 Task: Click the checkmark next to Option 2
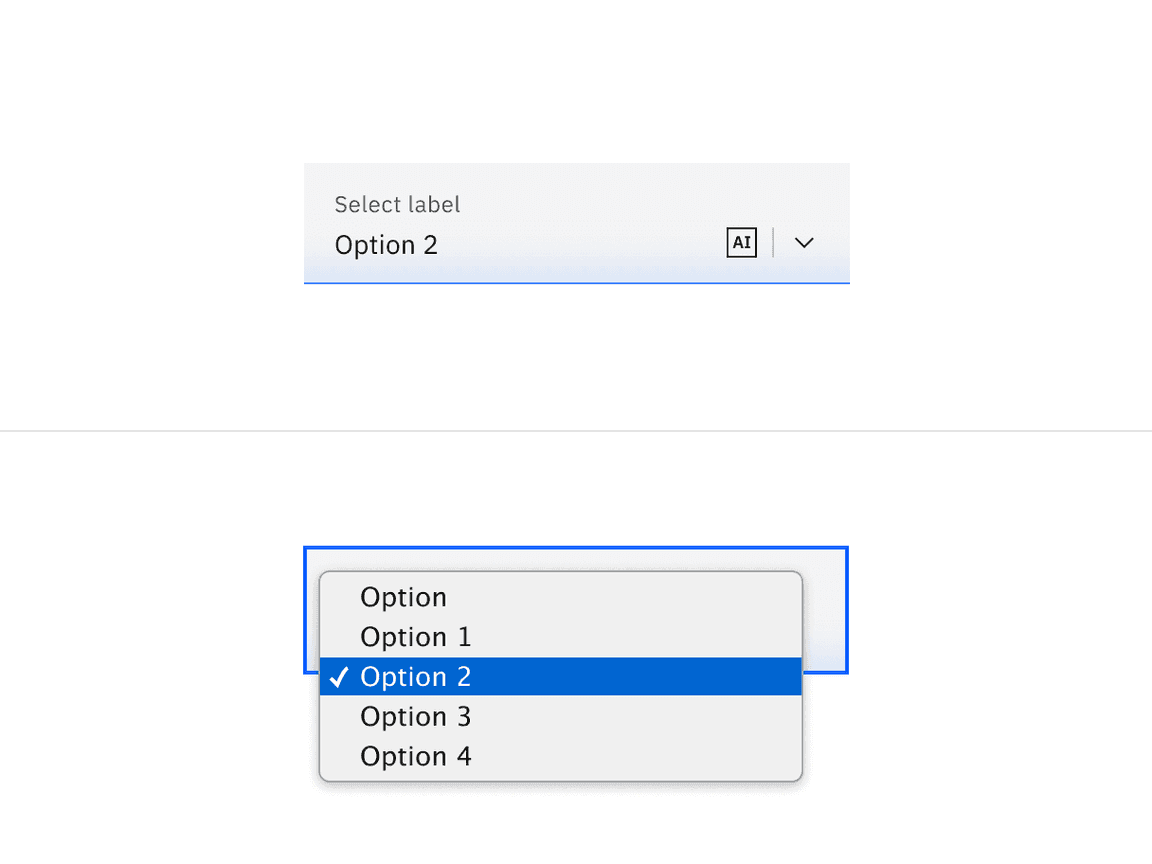[x=340, y=677]
